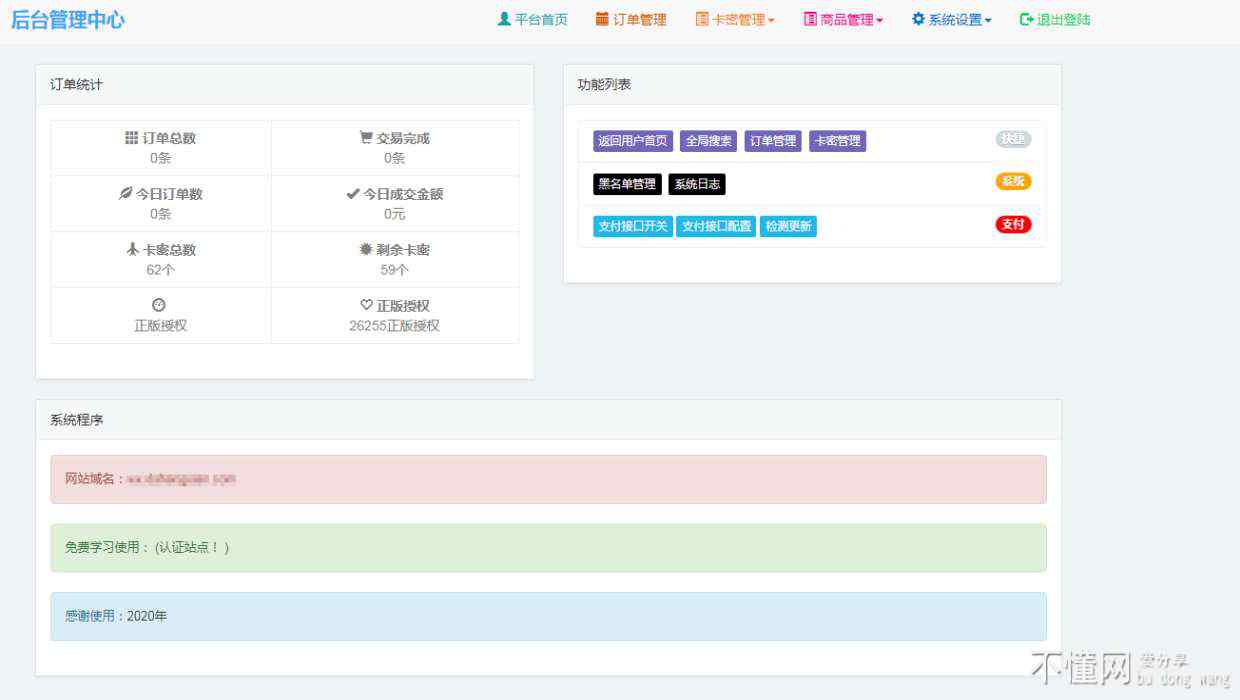Viewport: 1240px width, 700px height.
Task: Click the 26255正版授权 text
Action: click(394, 326)
